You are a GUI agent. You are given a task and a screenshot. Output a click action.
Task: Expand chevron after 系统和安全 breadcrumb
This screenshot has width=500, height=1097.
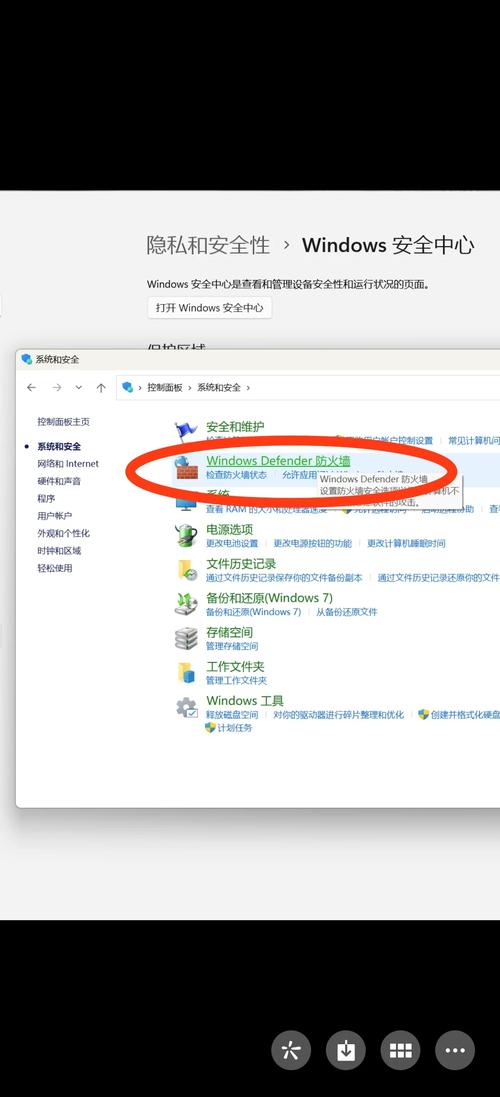coord(248,387)
